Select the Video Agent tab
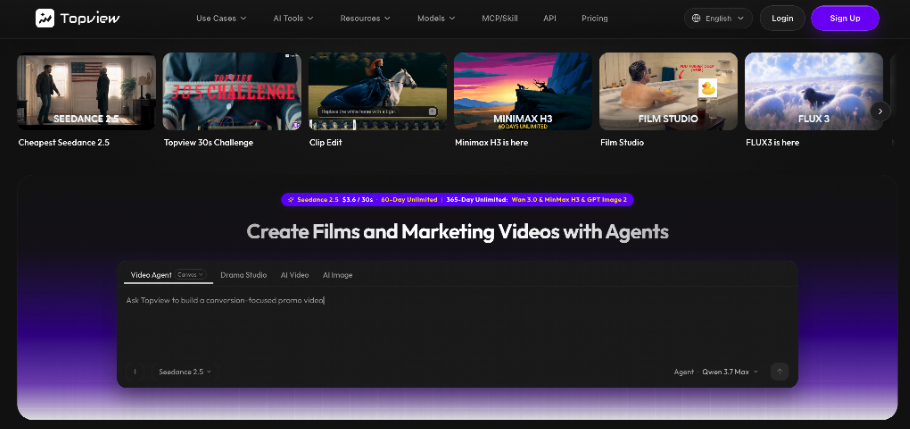Screen dimensions: 910x429 coord(151,275)
